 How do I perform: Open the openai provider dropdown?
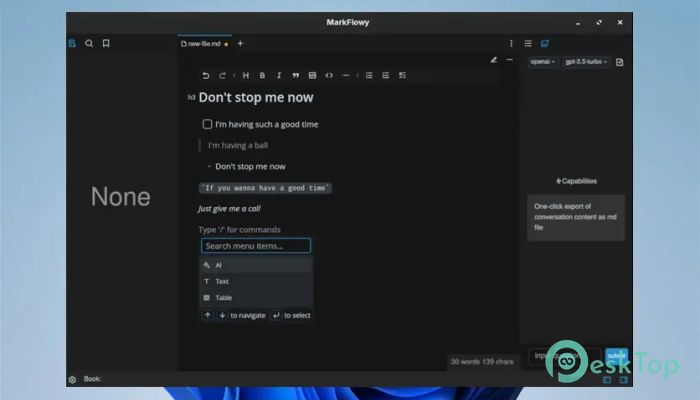point(542,62)
